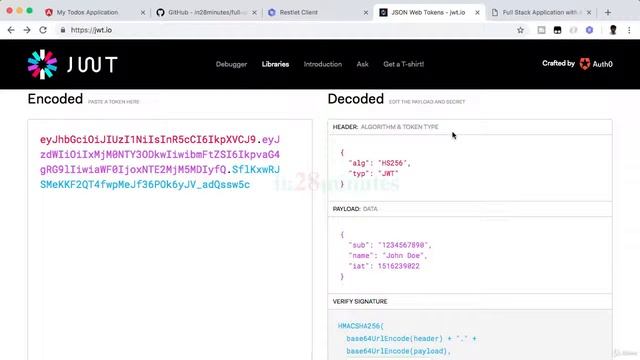Click the "iat": 1516239022 line
This screenshot has height=360, width=640.
tap(384, 266)
